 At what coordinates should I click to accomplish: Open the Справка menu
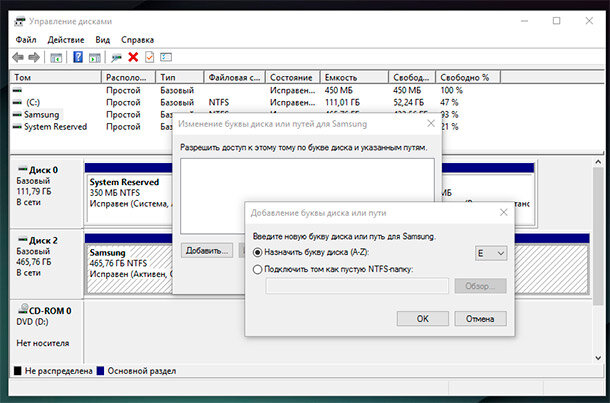[137, 40]
